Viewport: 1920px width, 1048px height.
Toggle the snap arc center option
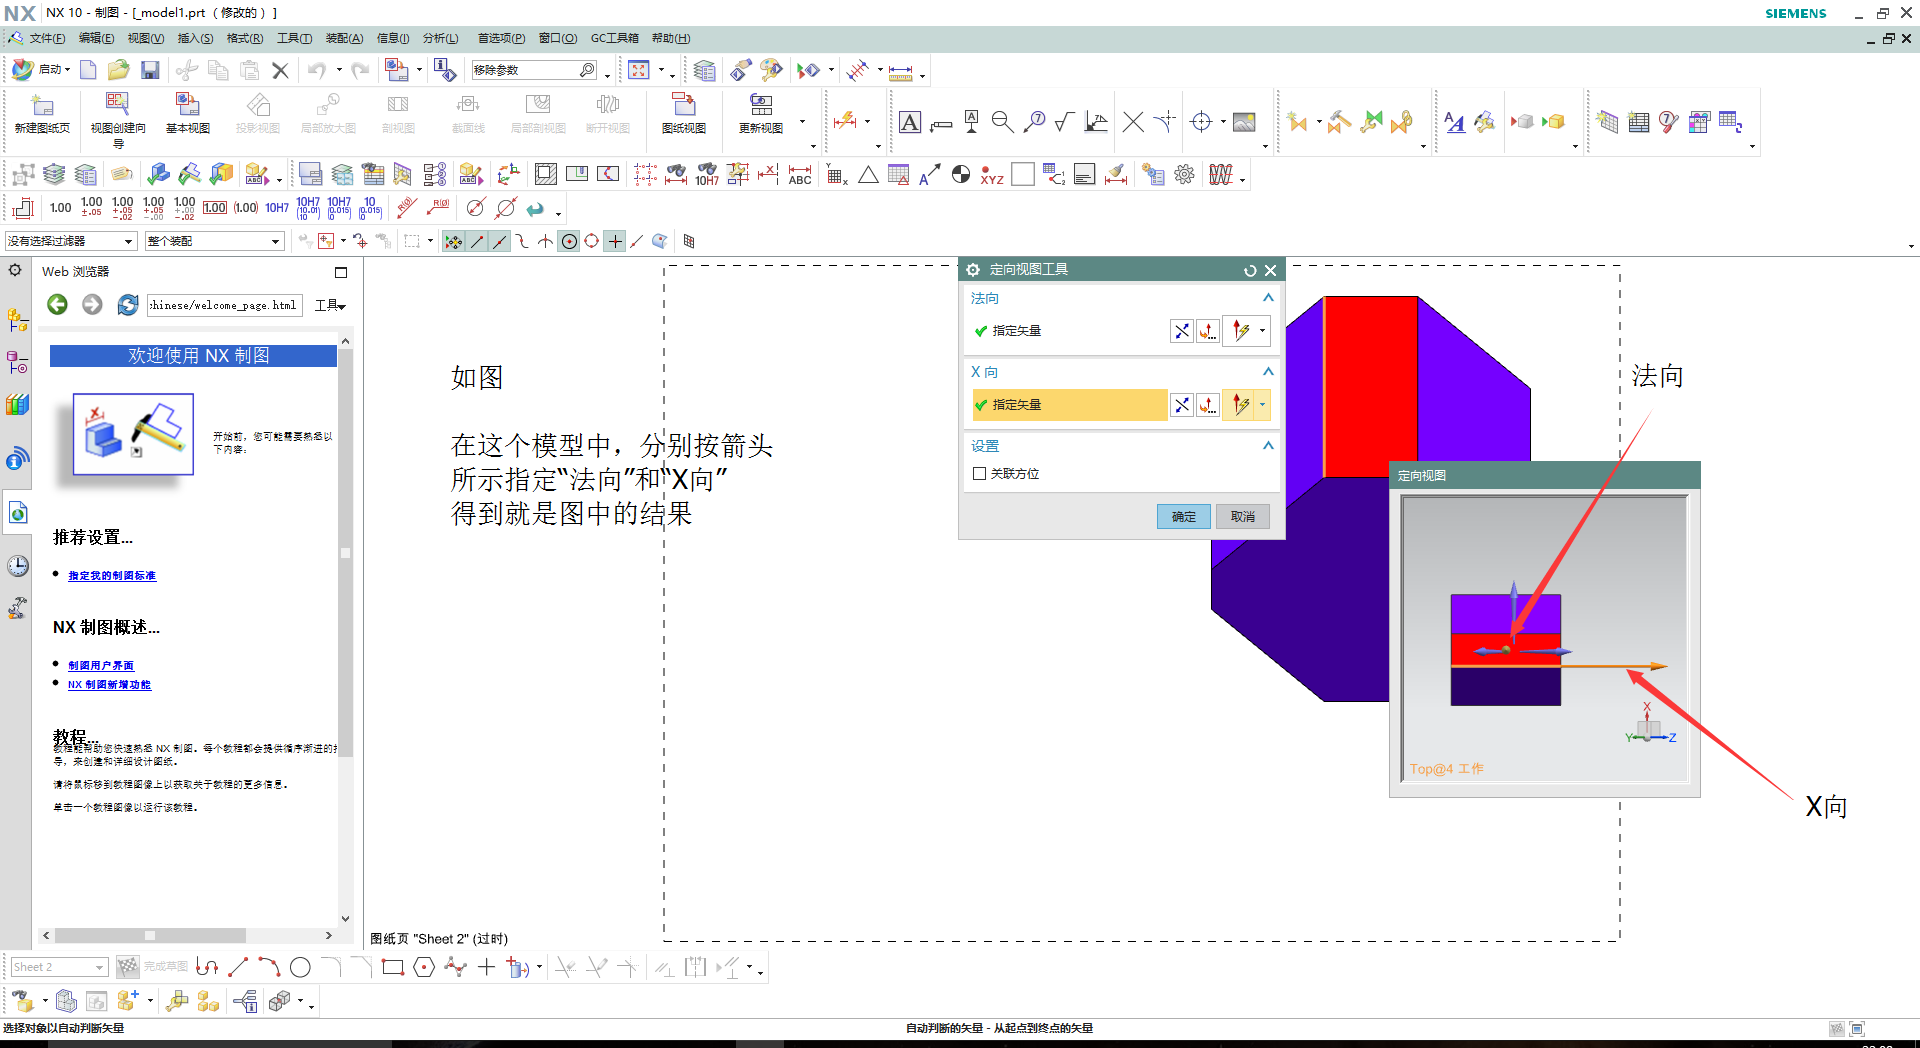point(569,241)
